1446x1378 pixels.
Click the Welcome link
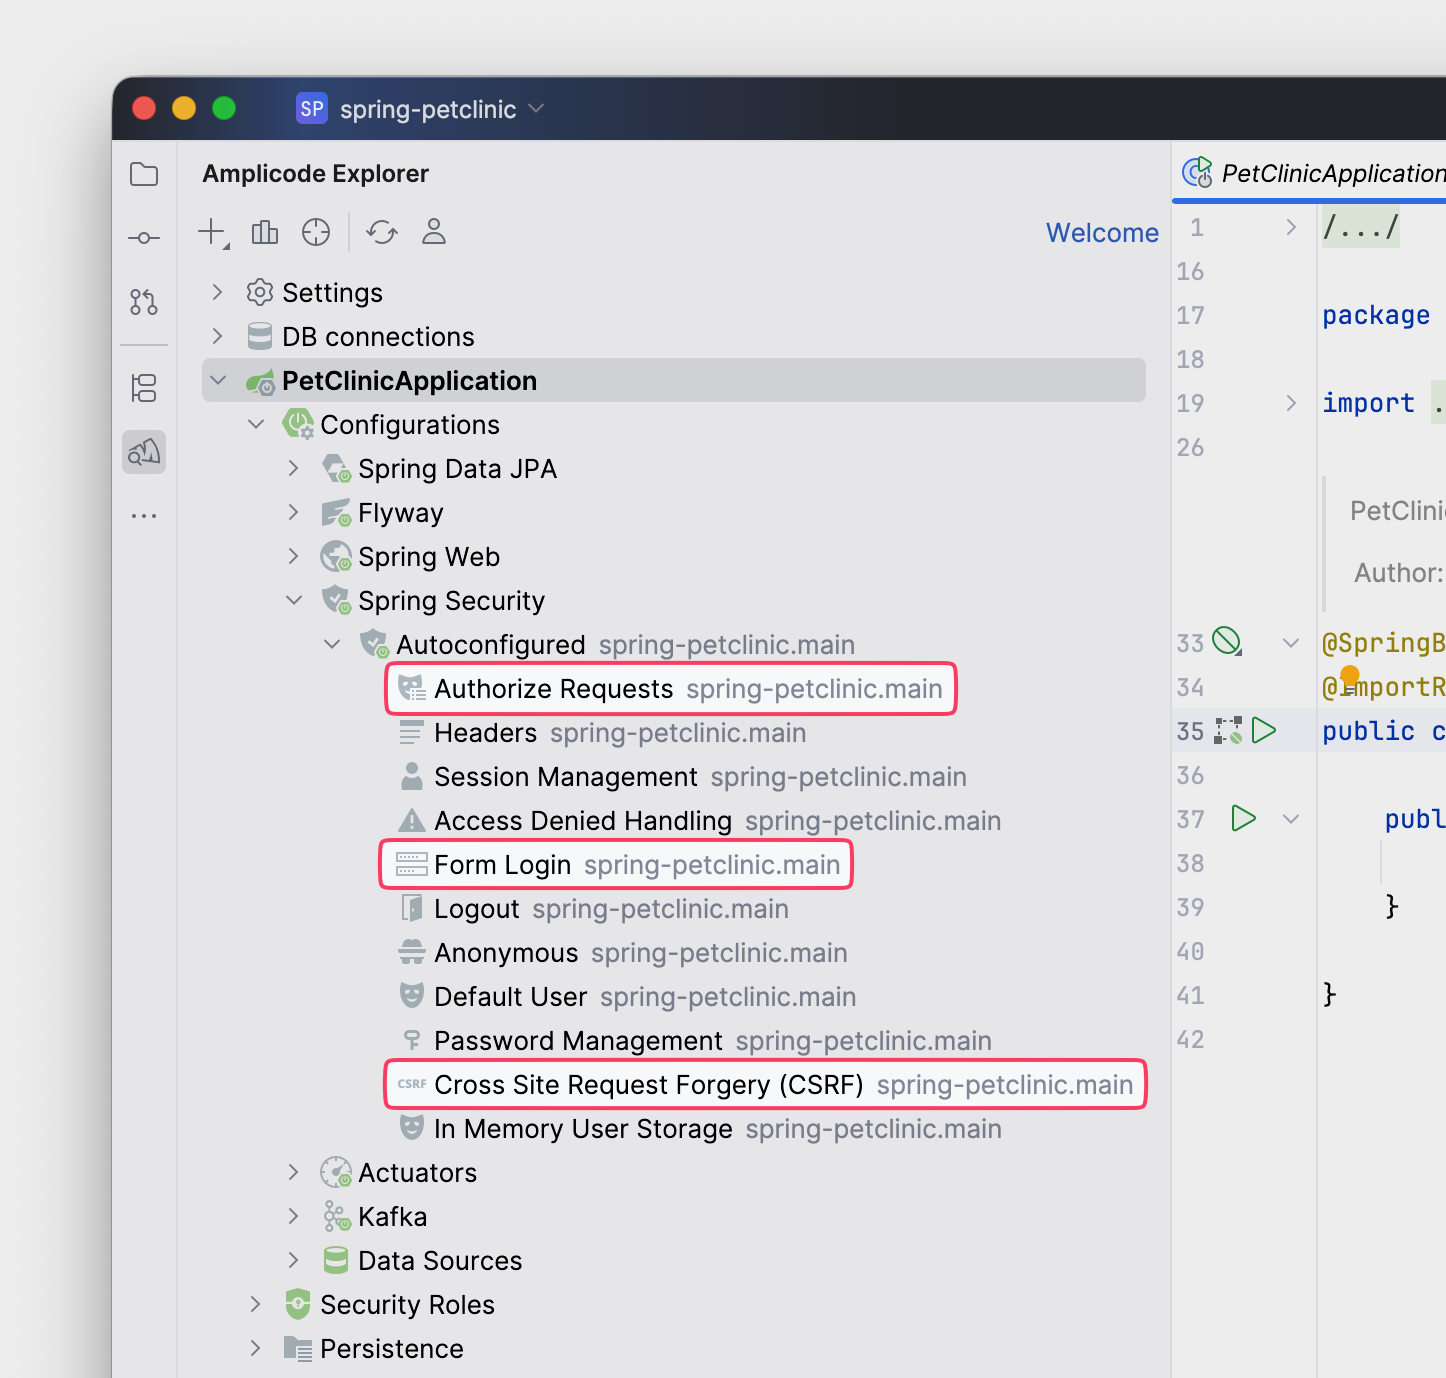[1101, 233]
